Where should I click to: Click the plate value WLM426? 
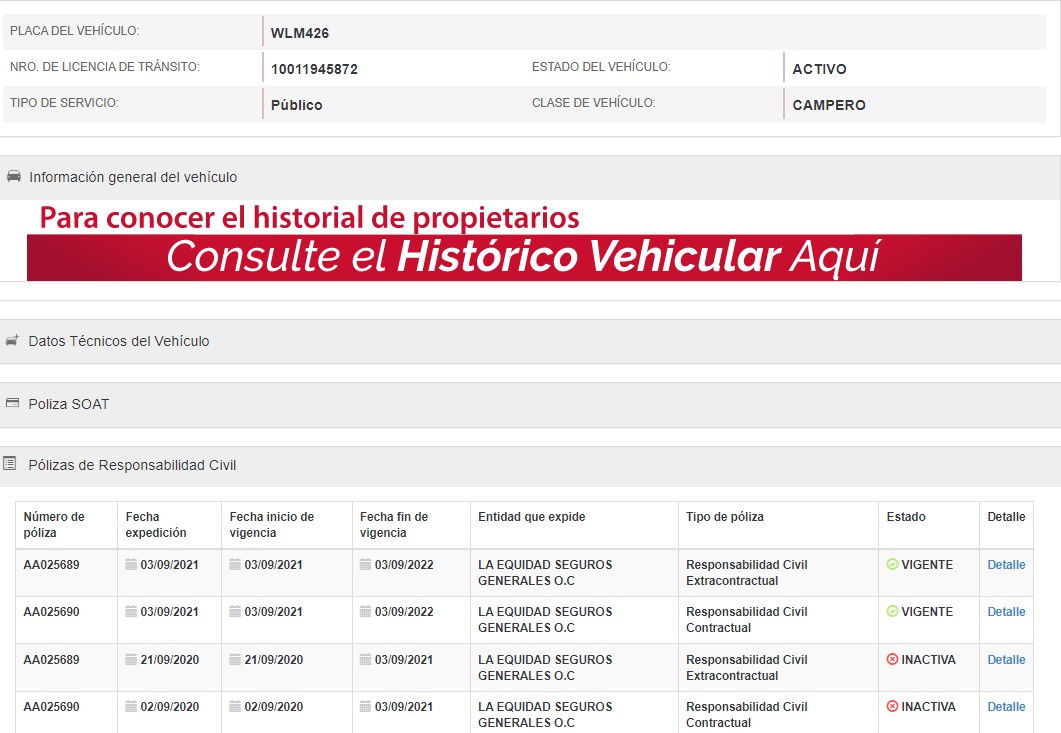[x=300, y=33]
